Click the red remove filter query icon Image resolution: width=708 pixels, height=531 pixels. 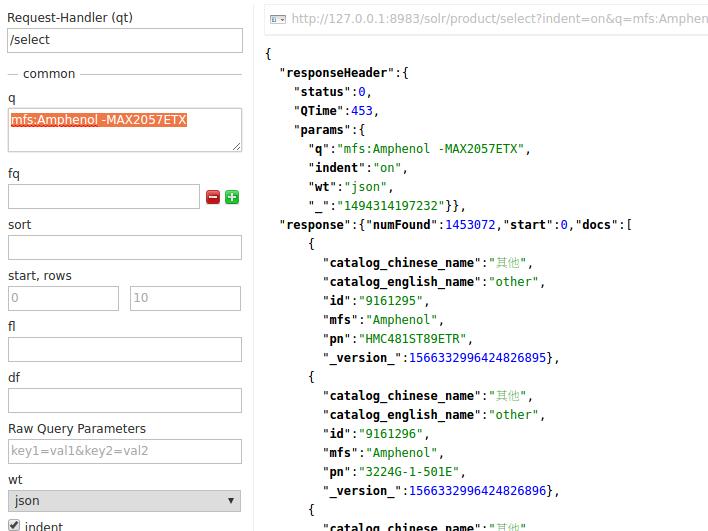(213, 197)
